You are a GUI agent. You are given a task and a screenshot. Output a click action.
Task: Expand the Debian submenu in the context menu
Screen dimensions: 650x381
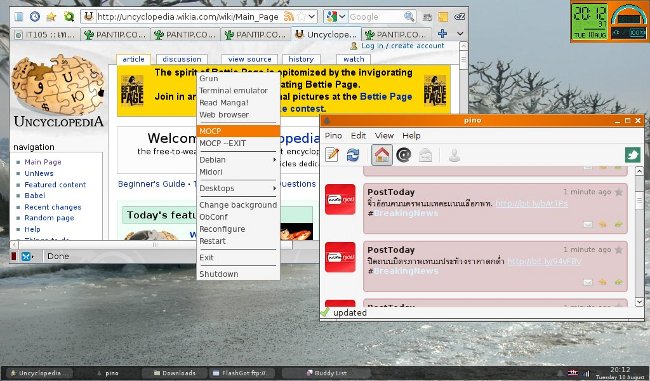[238, 160]
